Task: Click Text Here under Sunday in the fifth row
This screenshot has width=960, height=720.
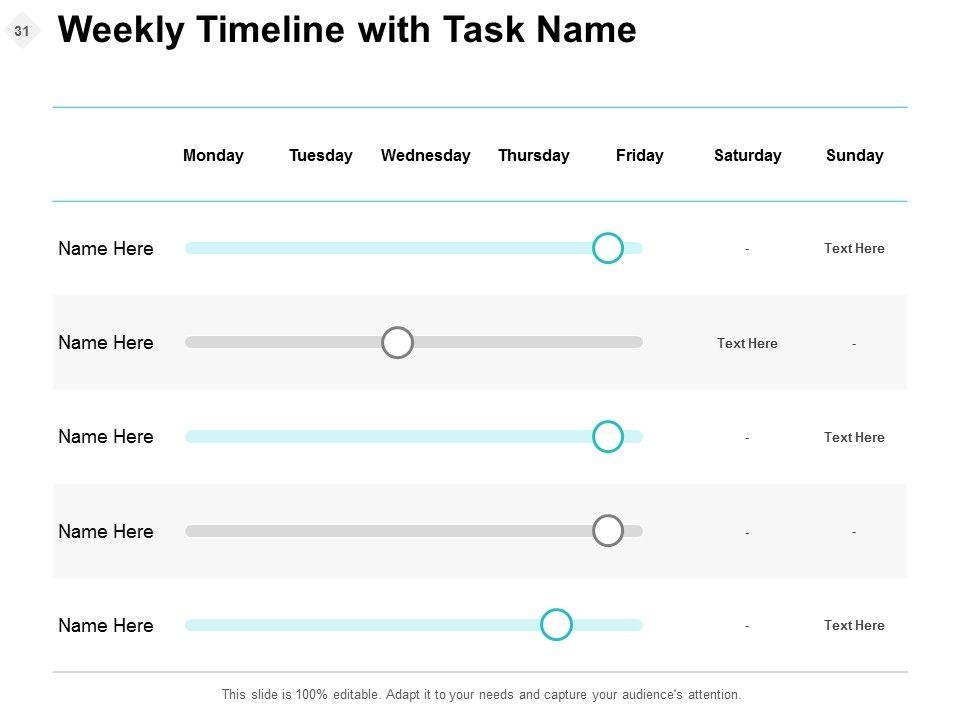Action: 854,625
